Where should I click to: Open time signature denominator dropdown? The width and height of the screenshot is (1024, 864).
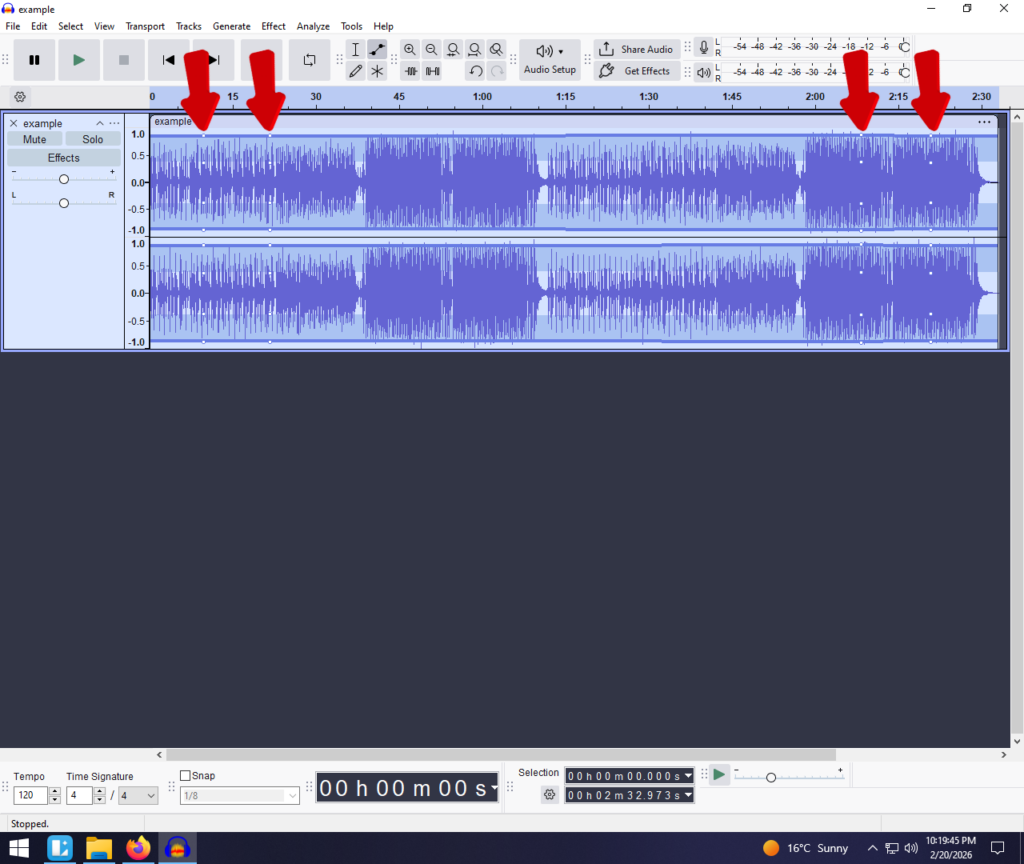(138, 796)
